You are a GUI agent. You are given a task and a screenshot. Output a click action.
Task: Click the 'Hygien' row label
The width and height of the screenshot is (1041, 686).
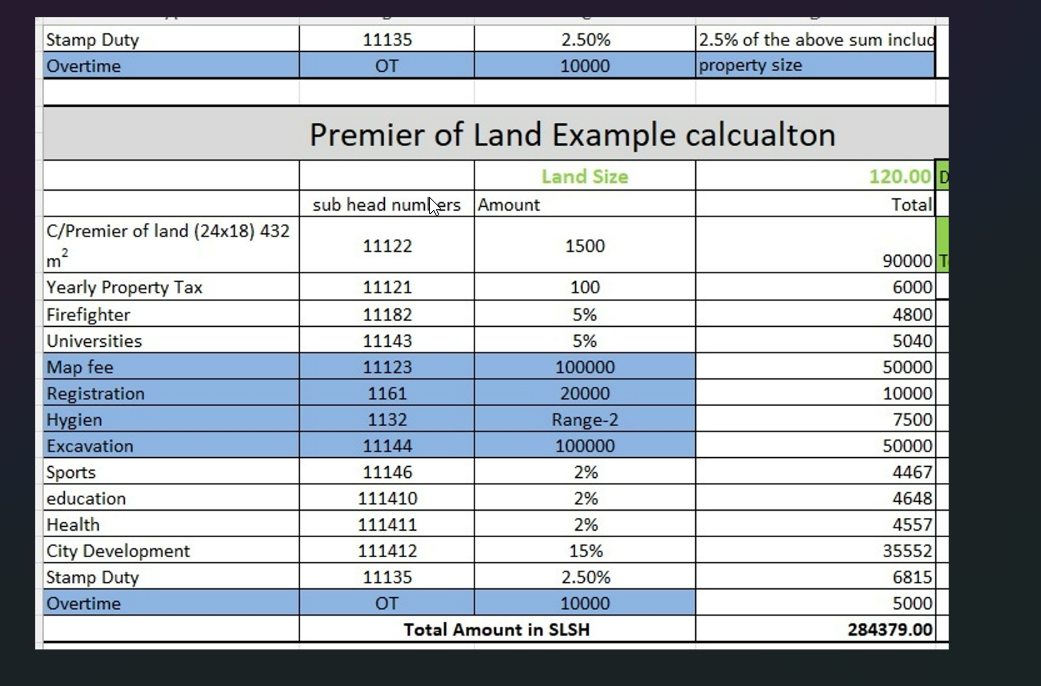point(171,419)
